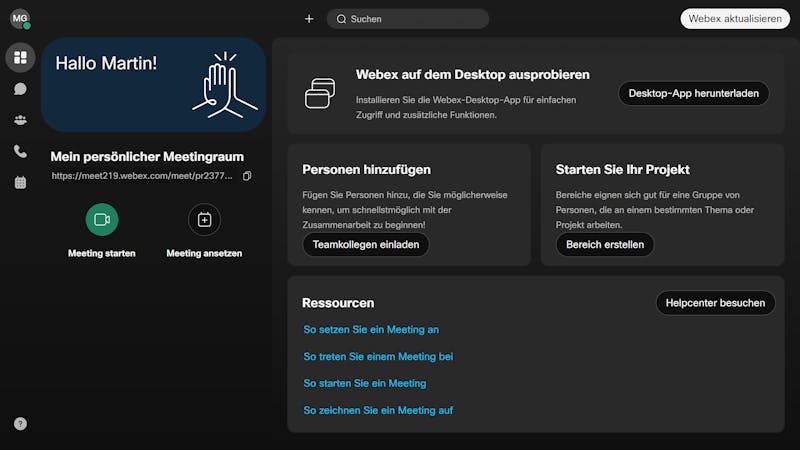Open link So treten Sie einem Meeting bei

(378, 357)
